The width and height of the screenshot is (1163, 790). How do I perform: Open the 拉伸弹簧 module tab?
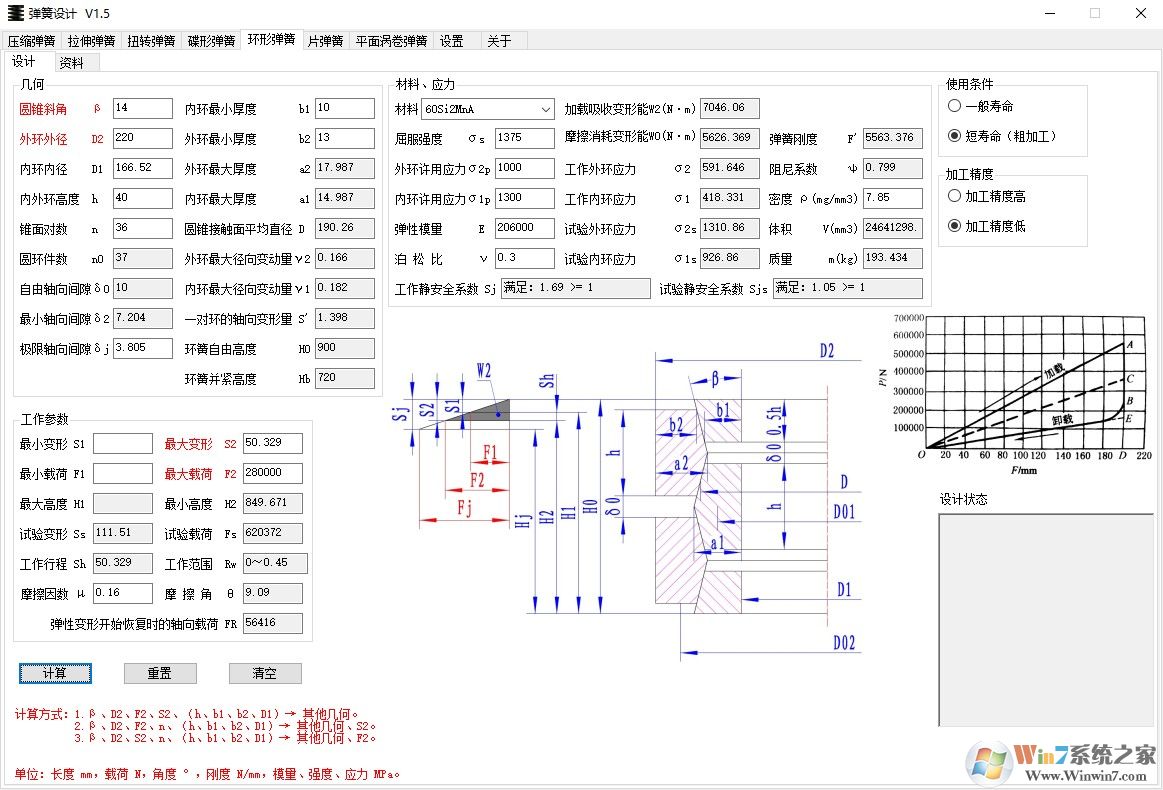[90, 40]
